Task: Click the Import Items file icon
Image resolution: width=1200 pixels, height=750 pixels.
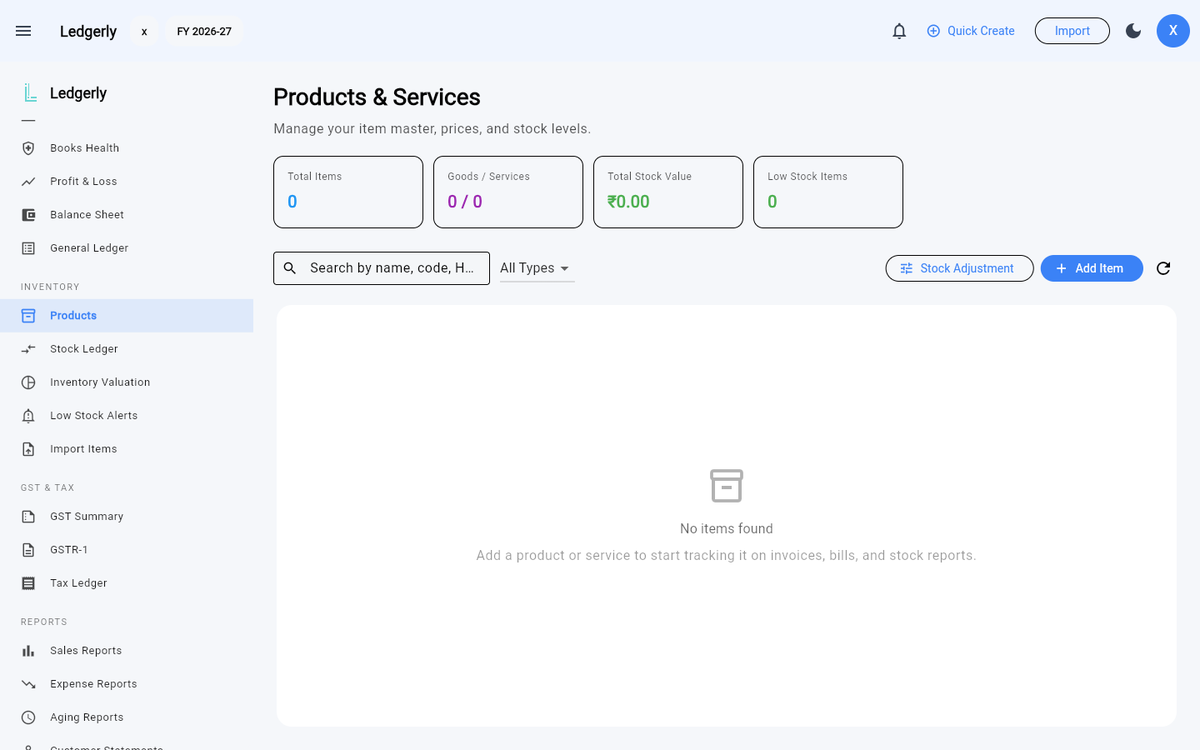Action: (x=29, y=449)
